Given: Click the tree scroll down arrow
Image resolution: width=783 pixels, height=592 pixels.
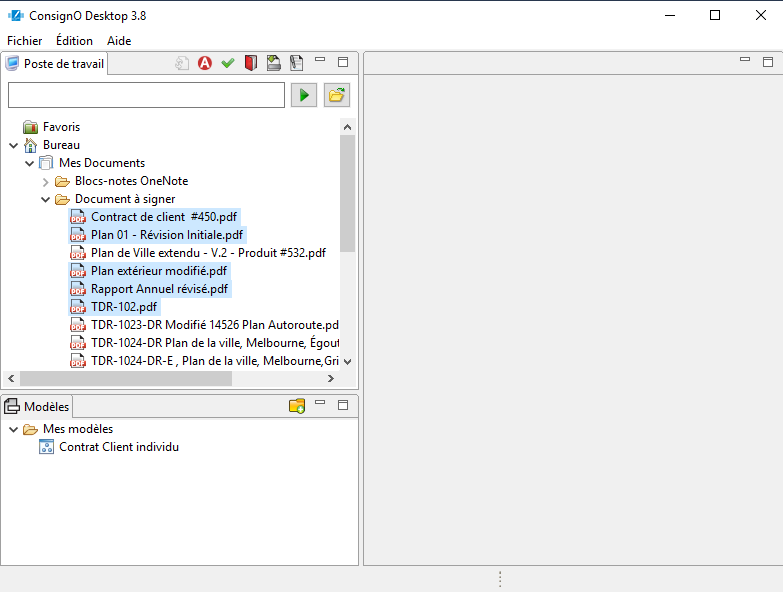Looking at the screenshot, I should coord(348,361).
